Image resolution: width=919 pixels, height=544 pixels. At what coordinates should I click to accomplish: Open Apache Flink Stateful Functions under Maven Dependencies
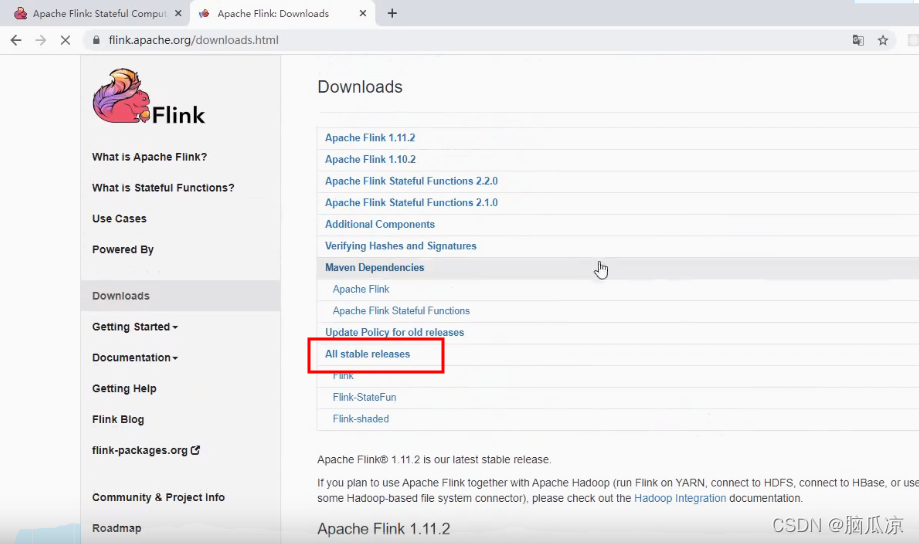[401, 311]
